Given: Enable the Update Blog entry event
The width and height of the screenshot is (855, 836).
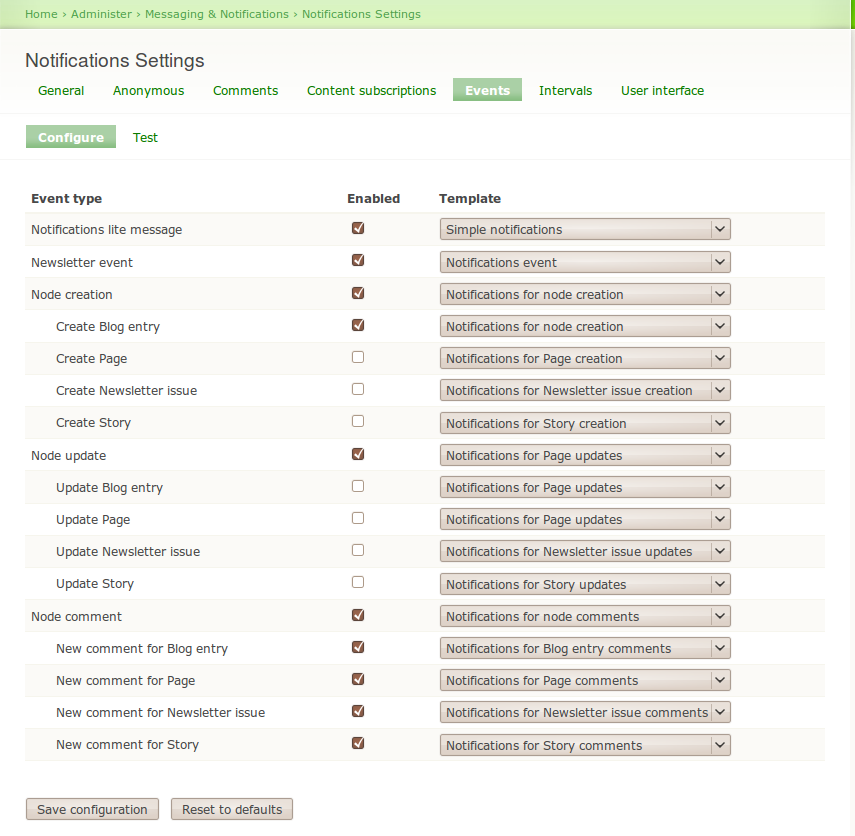Looking at the screenshot, I should [357, 485].
